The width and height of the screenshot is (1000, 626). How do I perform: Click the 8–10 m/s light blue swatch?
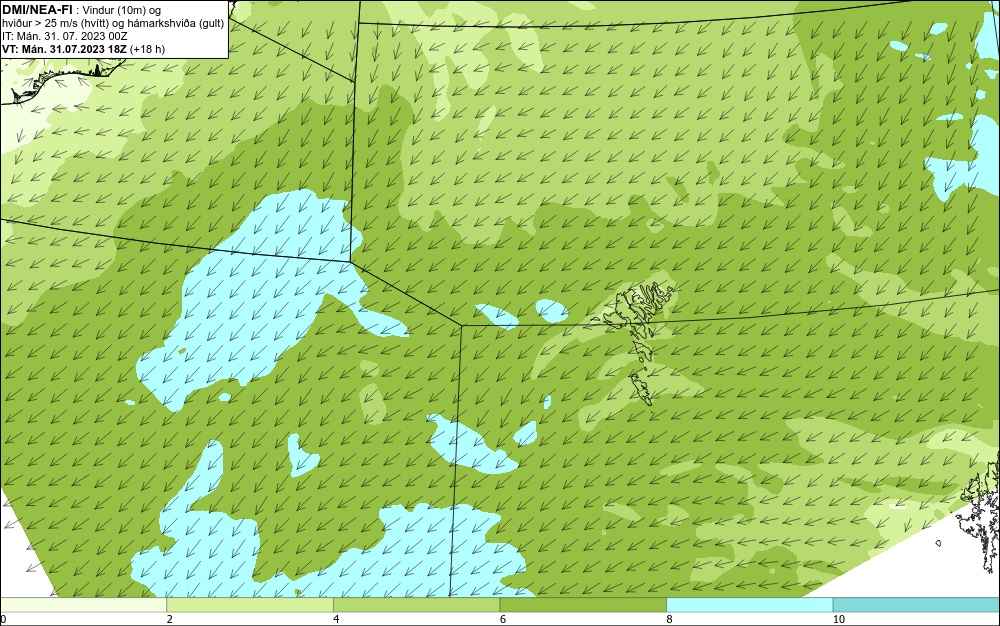point(749,605)
